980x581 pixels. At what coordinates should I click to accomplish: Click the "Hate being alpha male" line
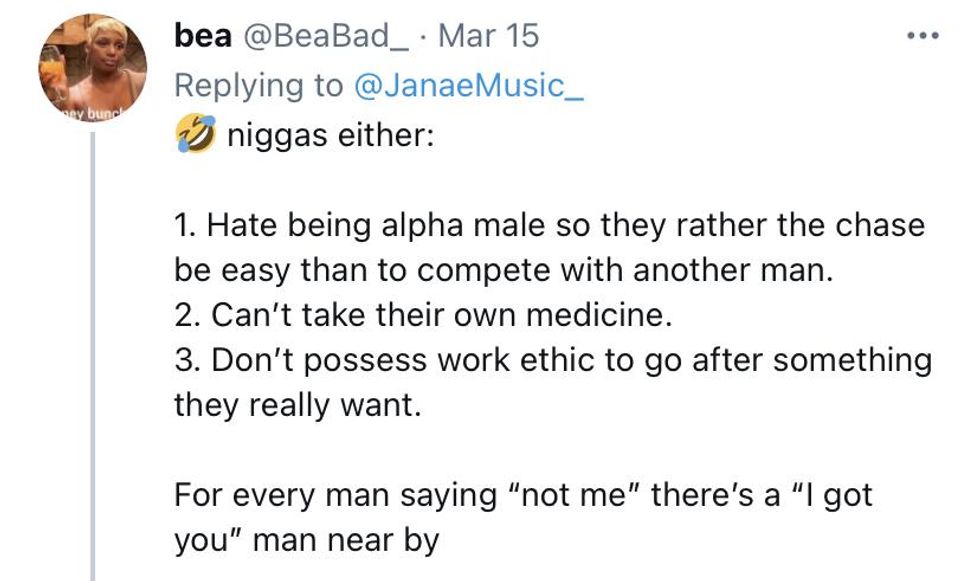coord(550,225)
